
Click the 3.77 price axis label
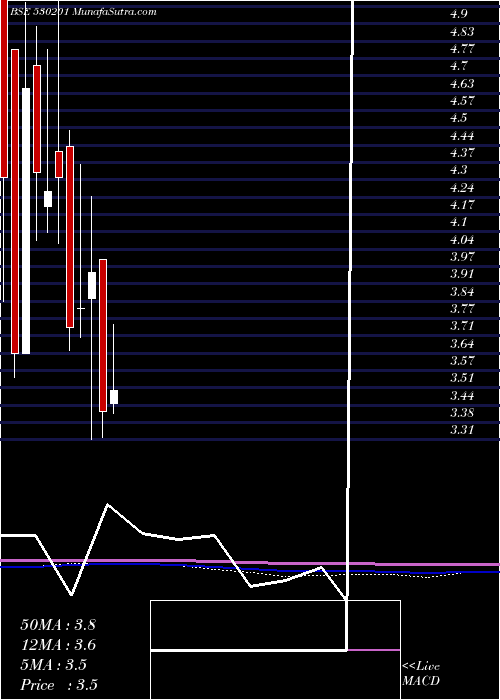point(462,308)
